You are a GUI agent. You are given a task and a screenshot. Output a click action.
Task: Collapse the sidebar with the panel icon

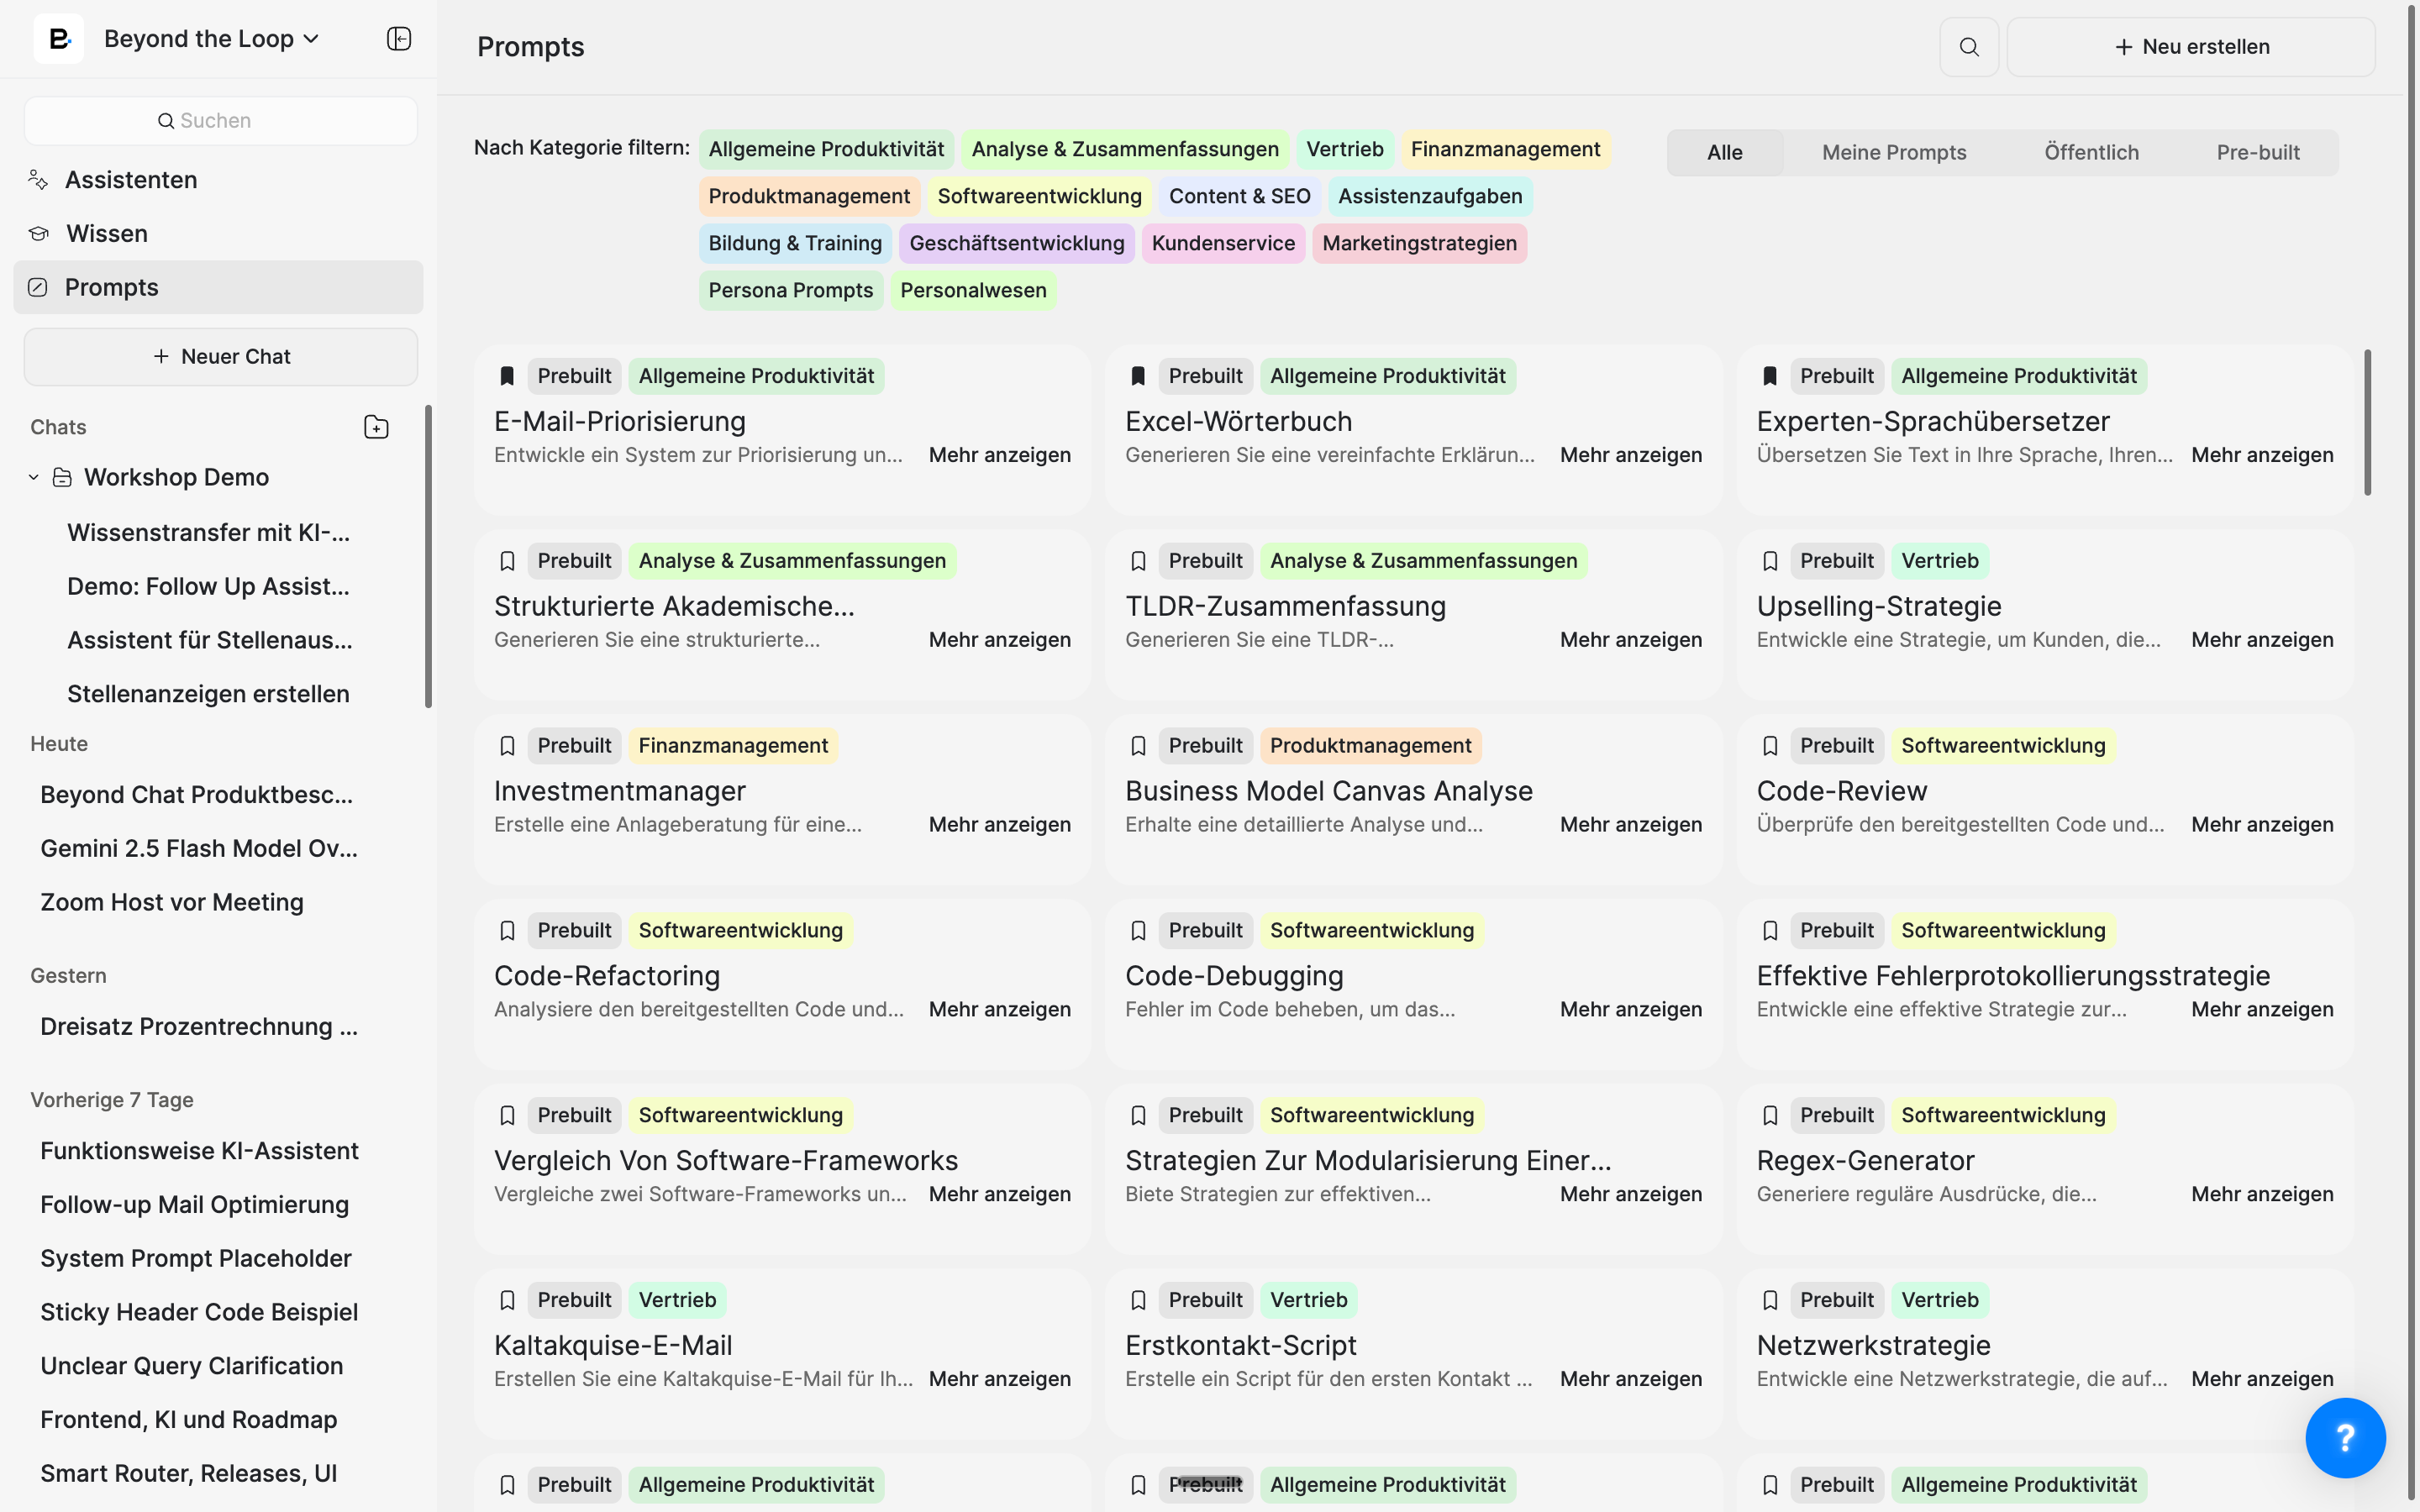(399, 39)
